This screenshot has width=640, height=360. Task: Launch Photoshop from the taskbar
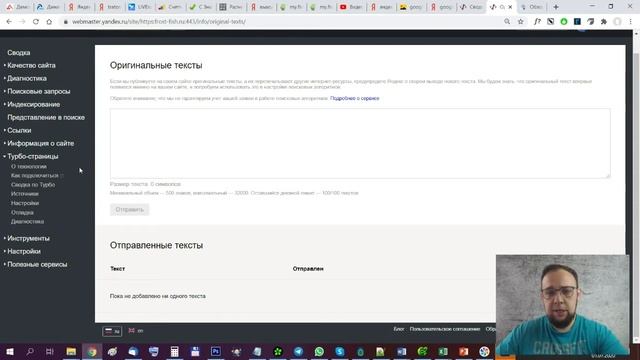216,351
